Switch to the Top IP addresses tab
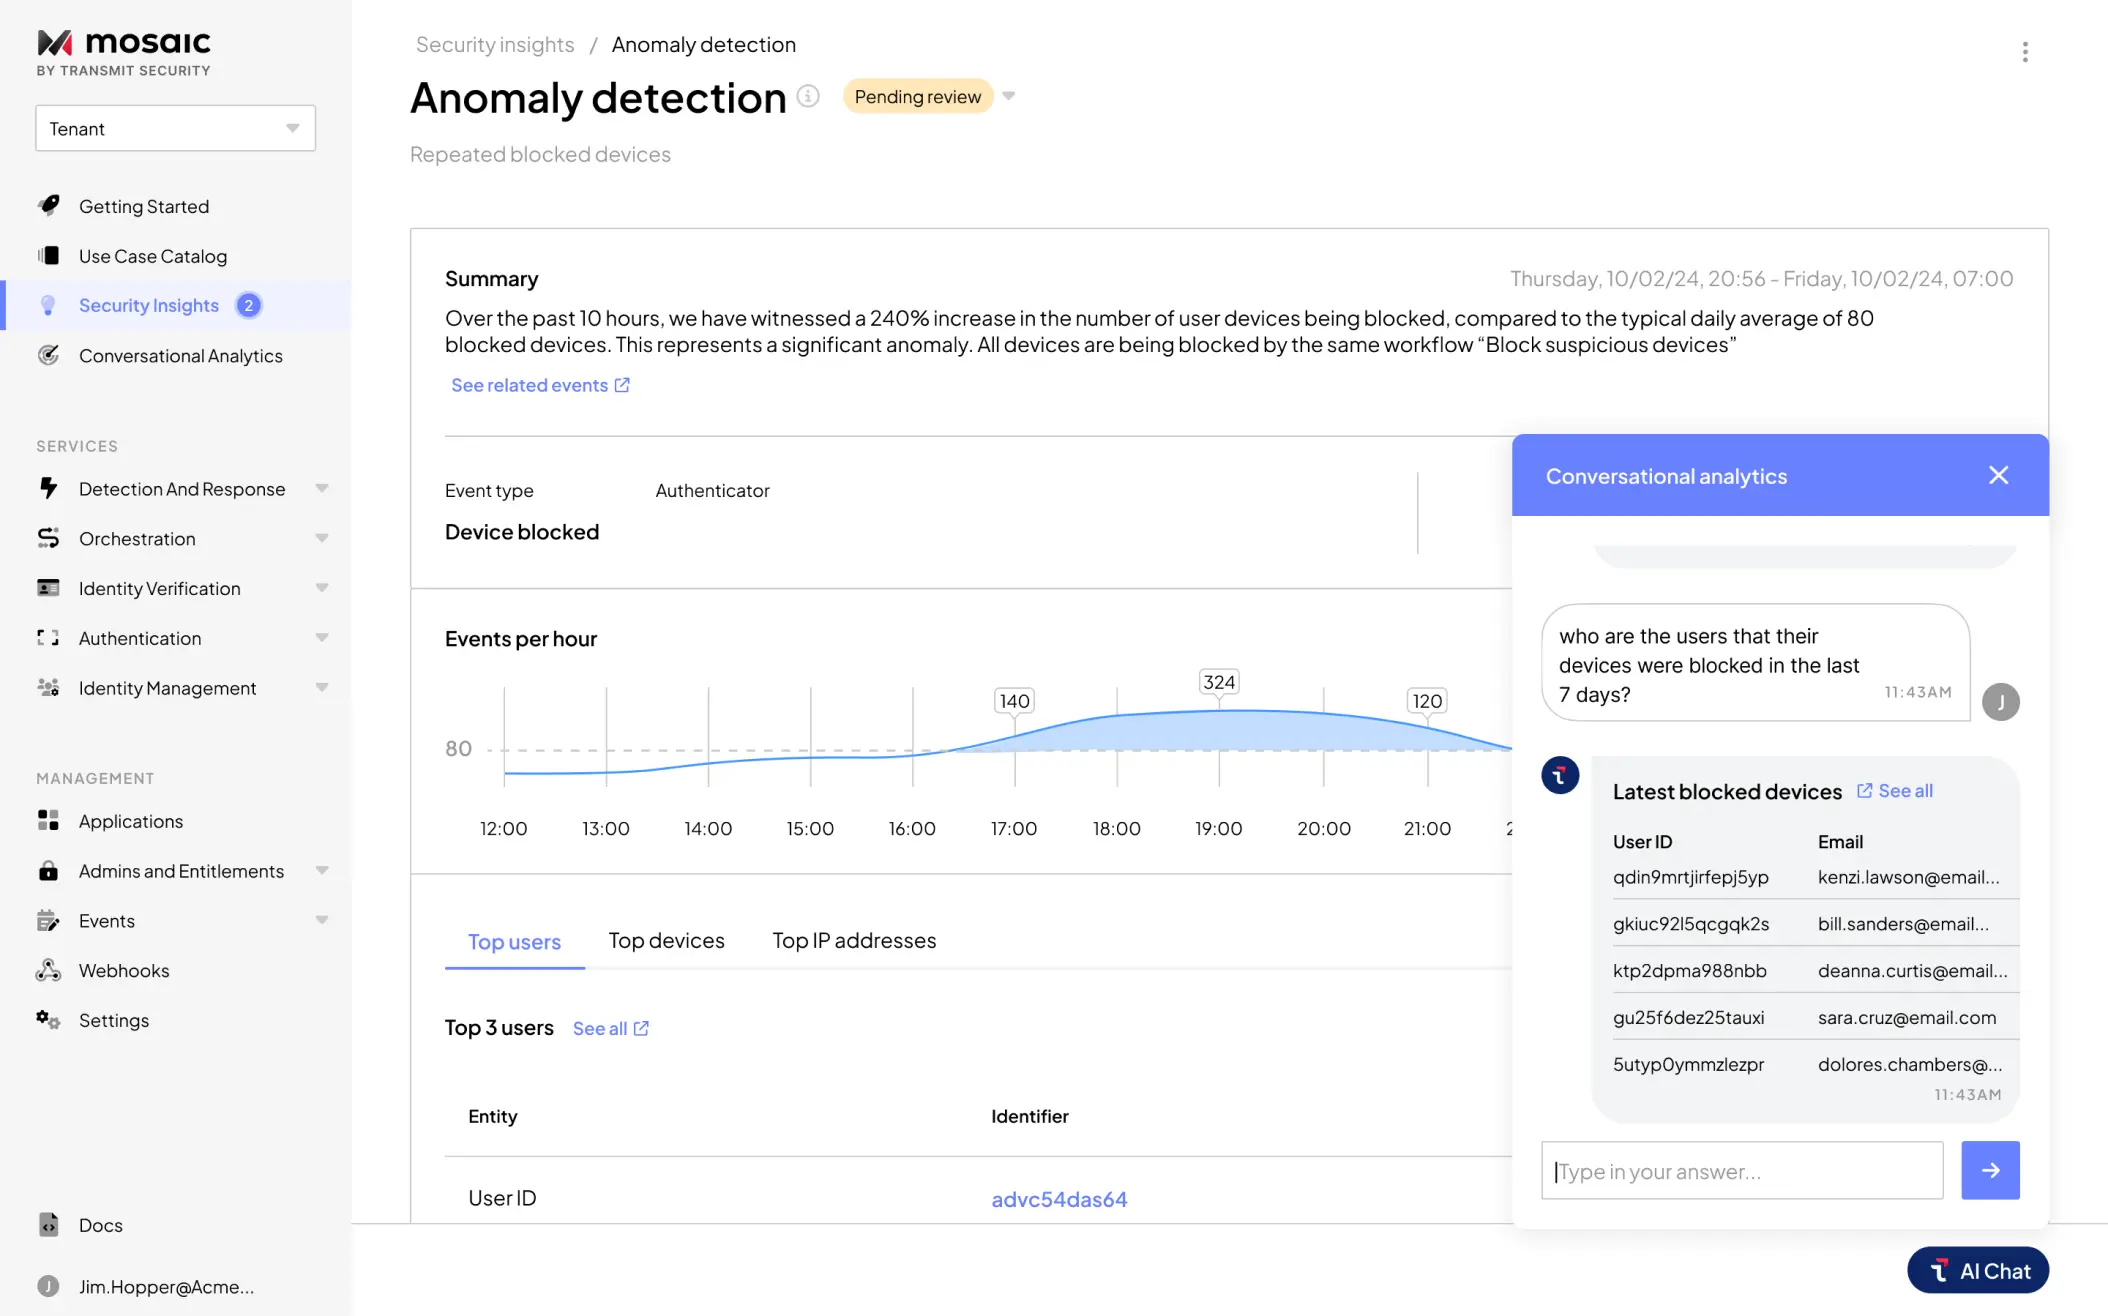Image resolution: width=2108 pixels, height=1316 pixels. (x=853, y=940)
